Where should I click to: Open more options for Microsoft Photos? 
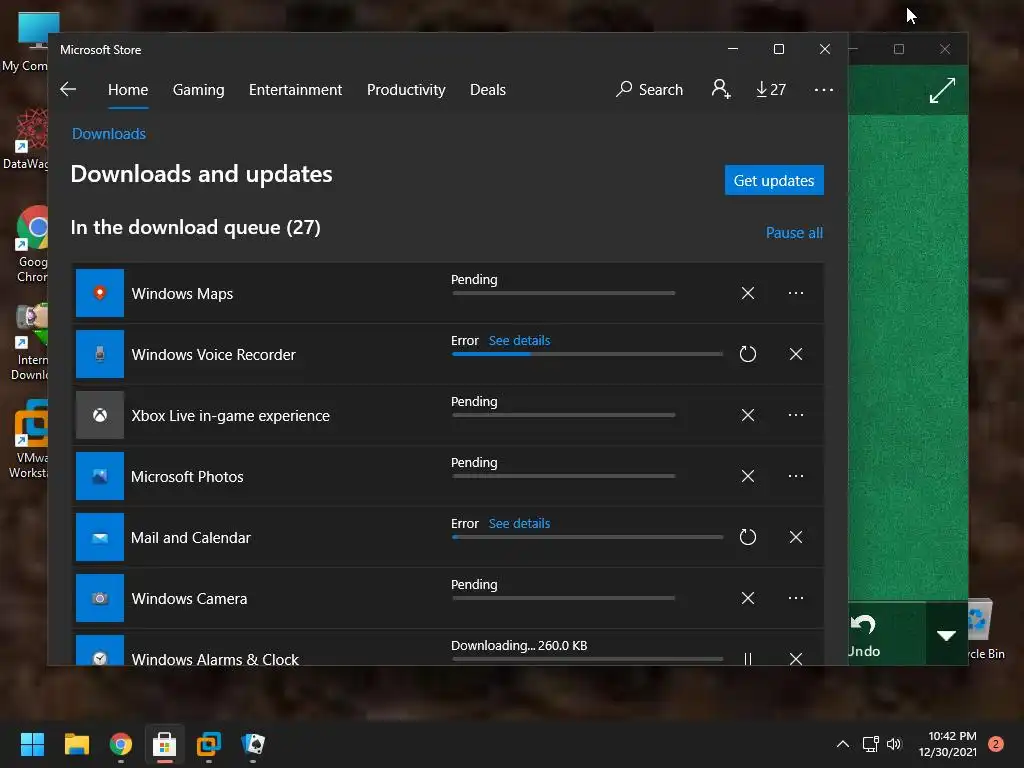click(x=795, y=476)
